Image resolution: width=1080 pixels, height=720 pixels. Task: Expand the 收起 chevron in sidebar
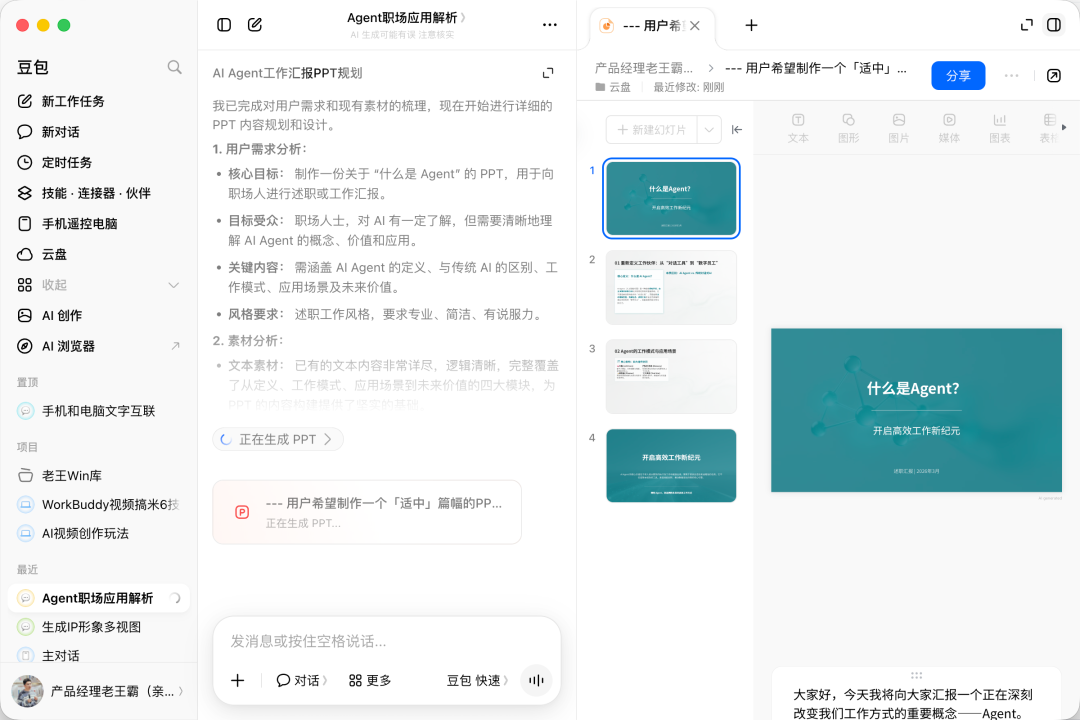pyautogui.click(x=174, y=285)
